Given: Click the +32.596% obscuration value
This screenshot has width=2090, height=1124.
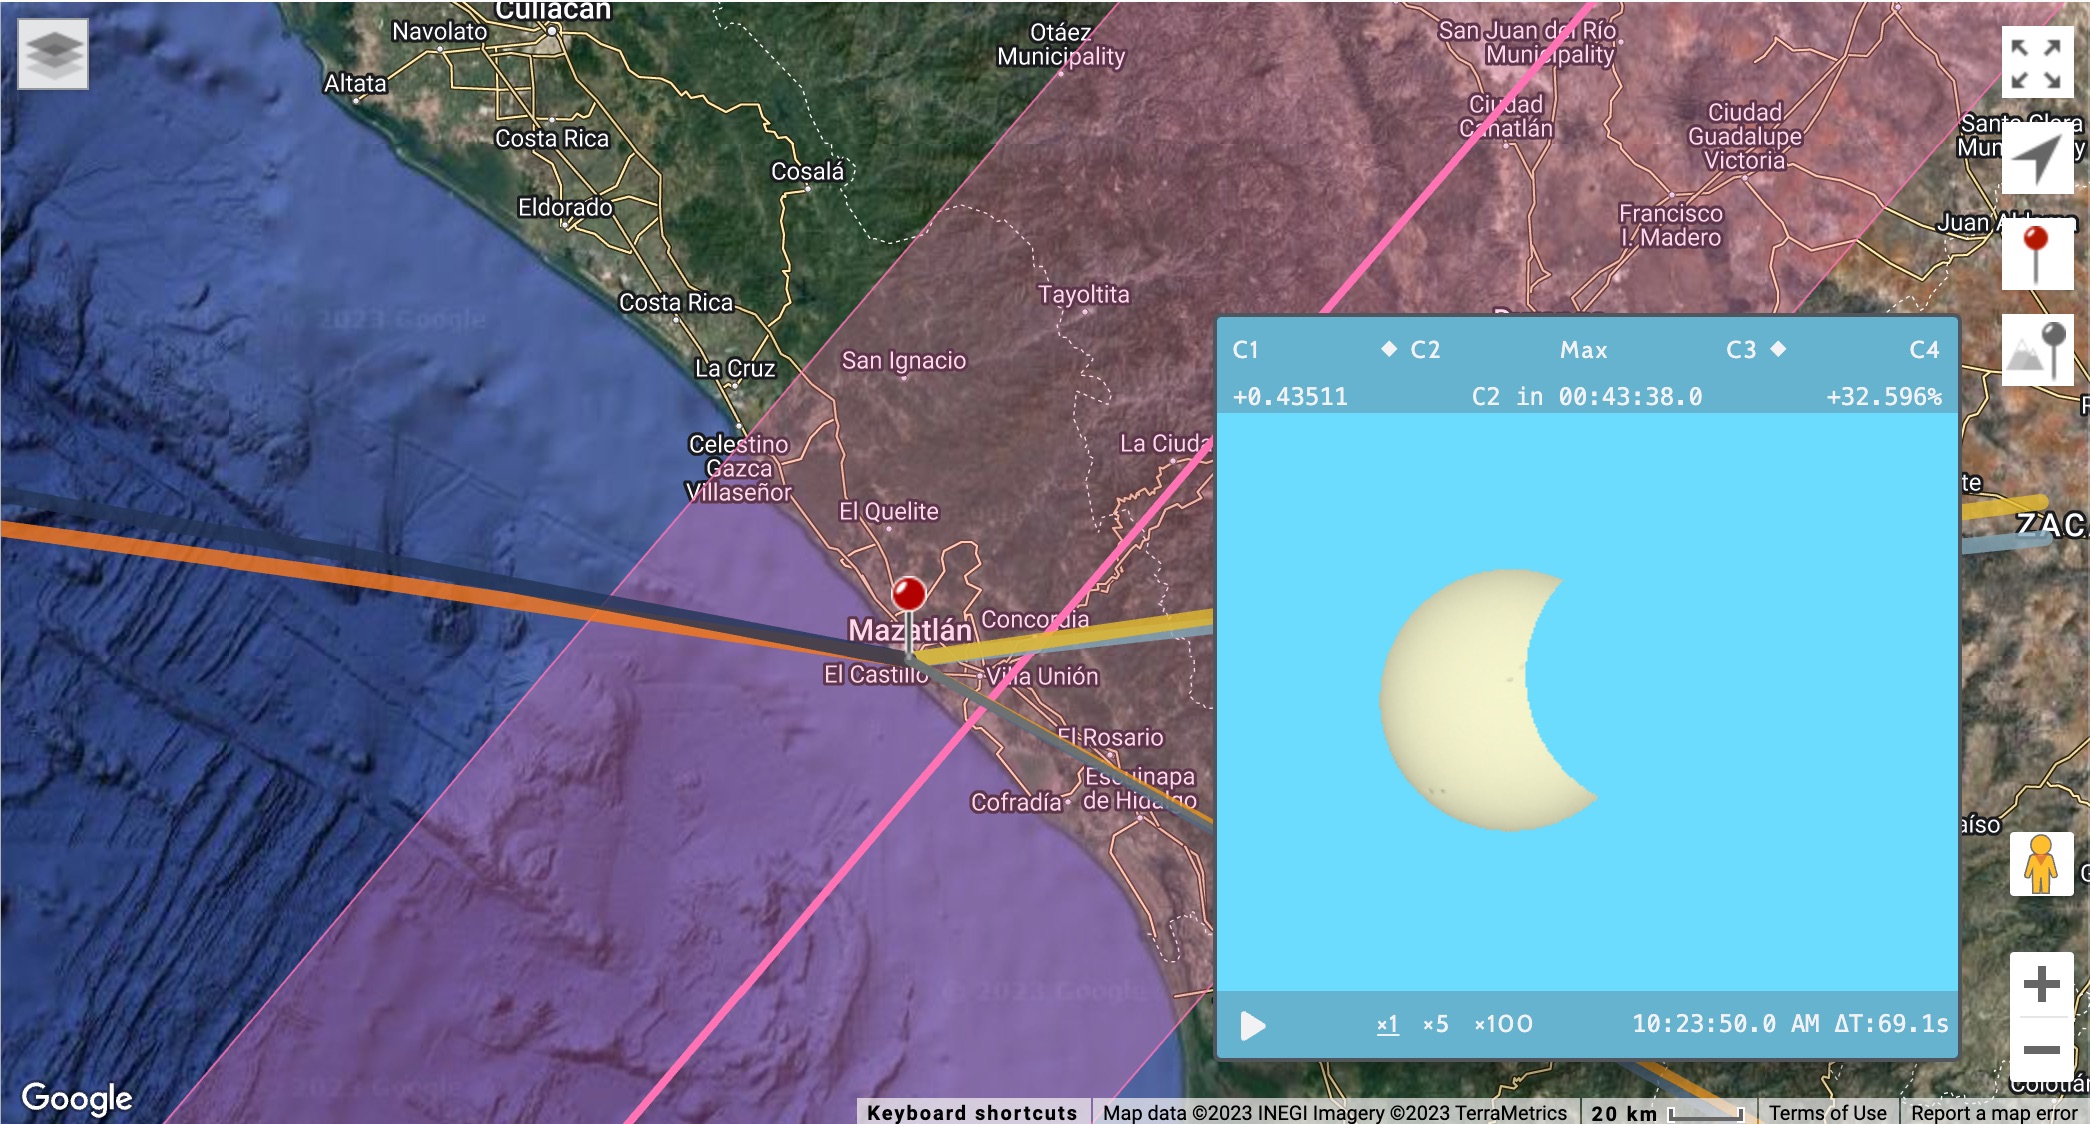Looking at the screenshot, I should [x=1884, y=397].
